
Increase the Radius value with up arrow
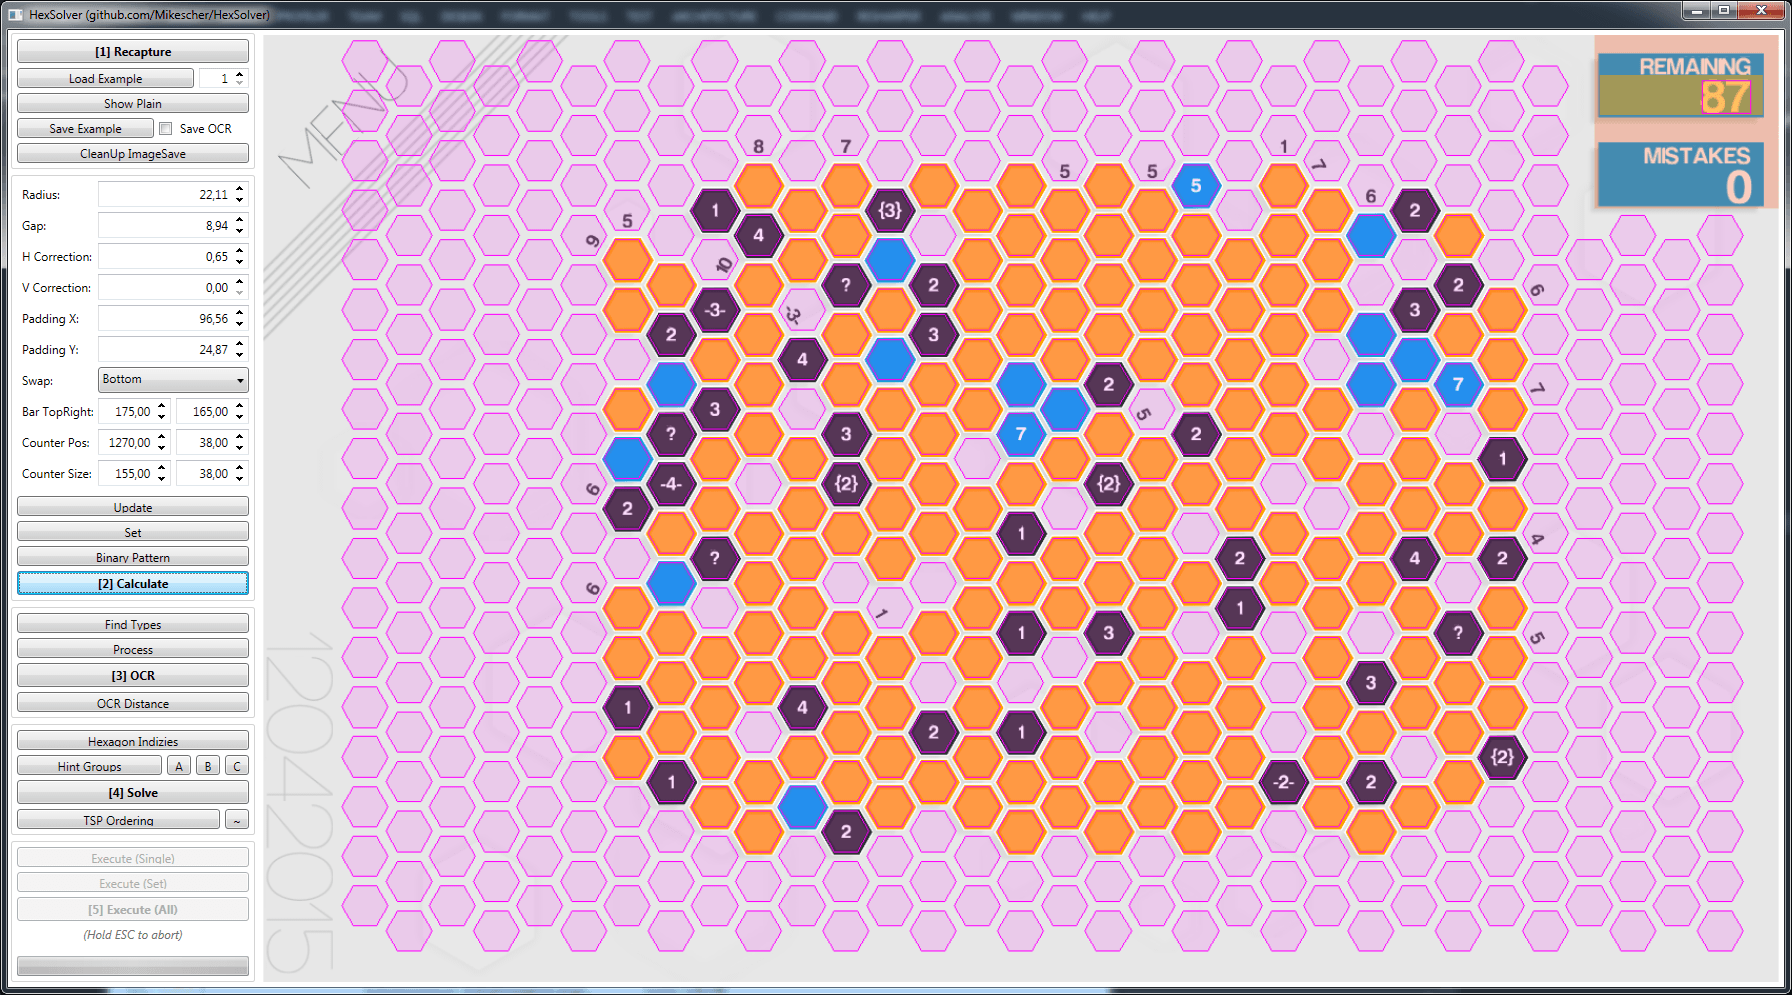pos(240,189)
